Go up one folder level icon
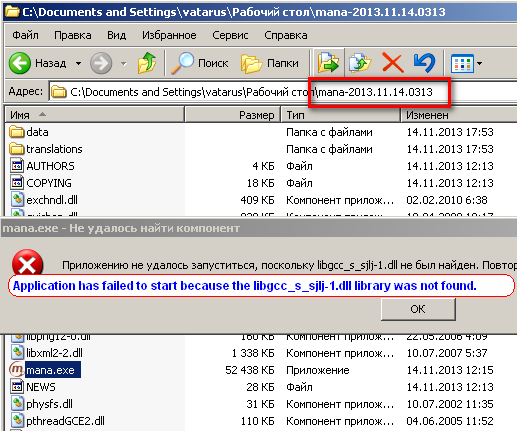 tap(147, 63)
